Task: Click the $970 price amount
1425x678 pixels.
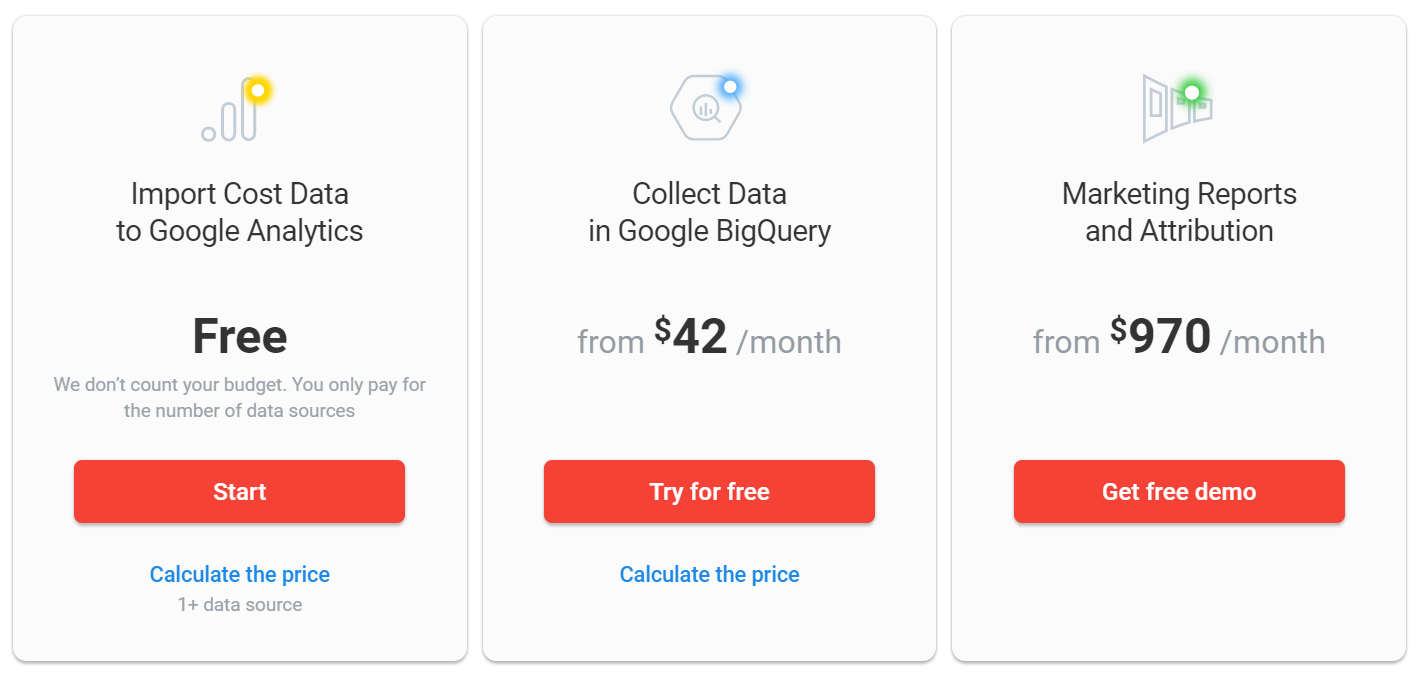Action: (x=1161, y=337)
